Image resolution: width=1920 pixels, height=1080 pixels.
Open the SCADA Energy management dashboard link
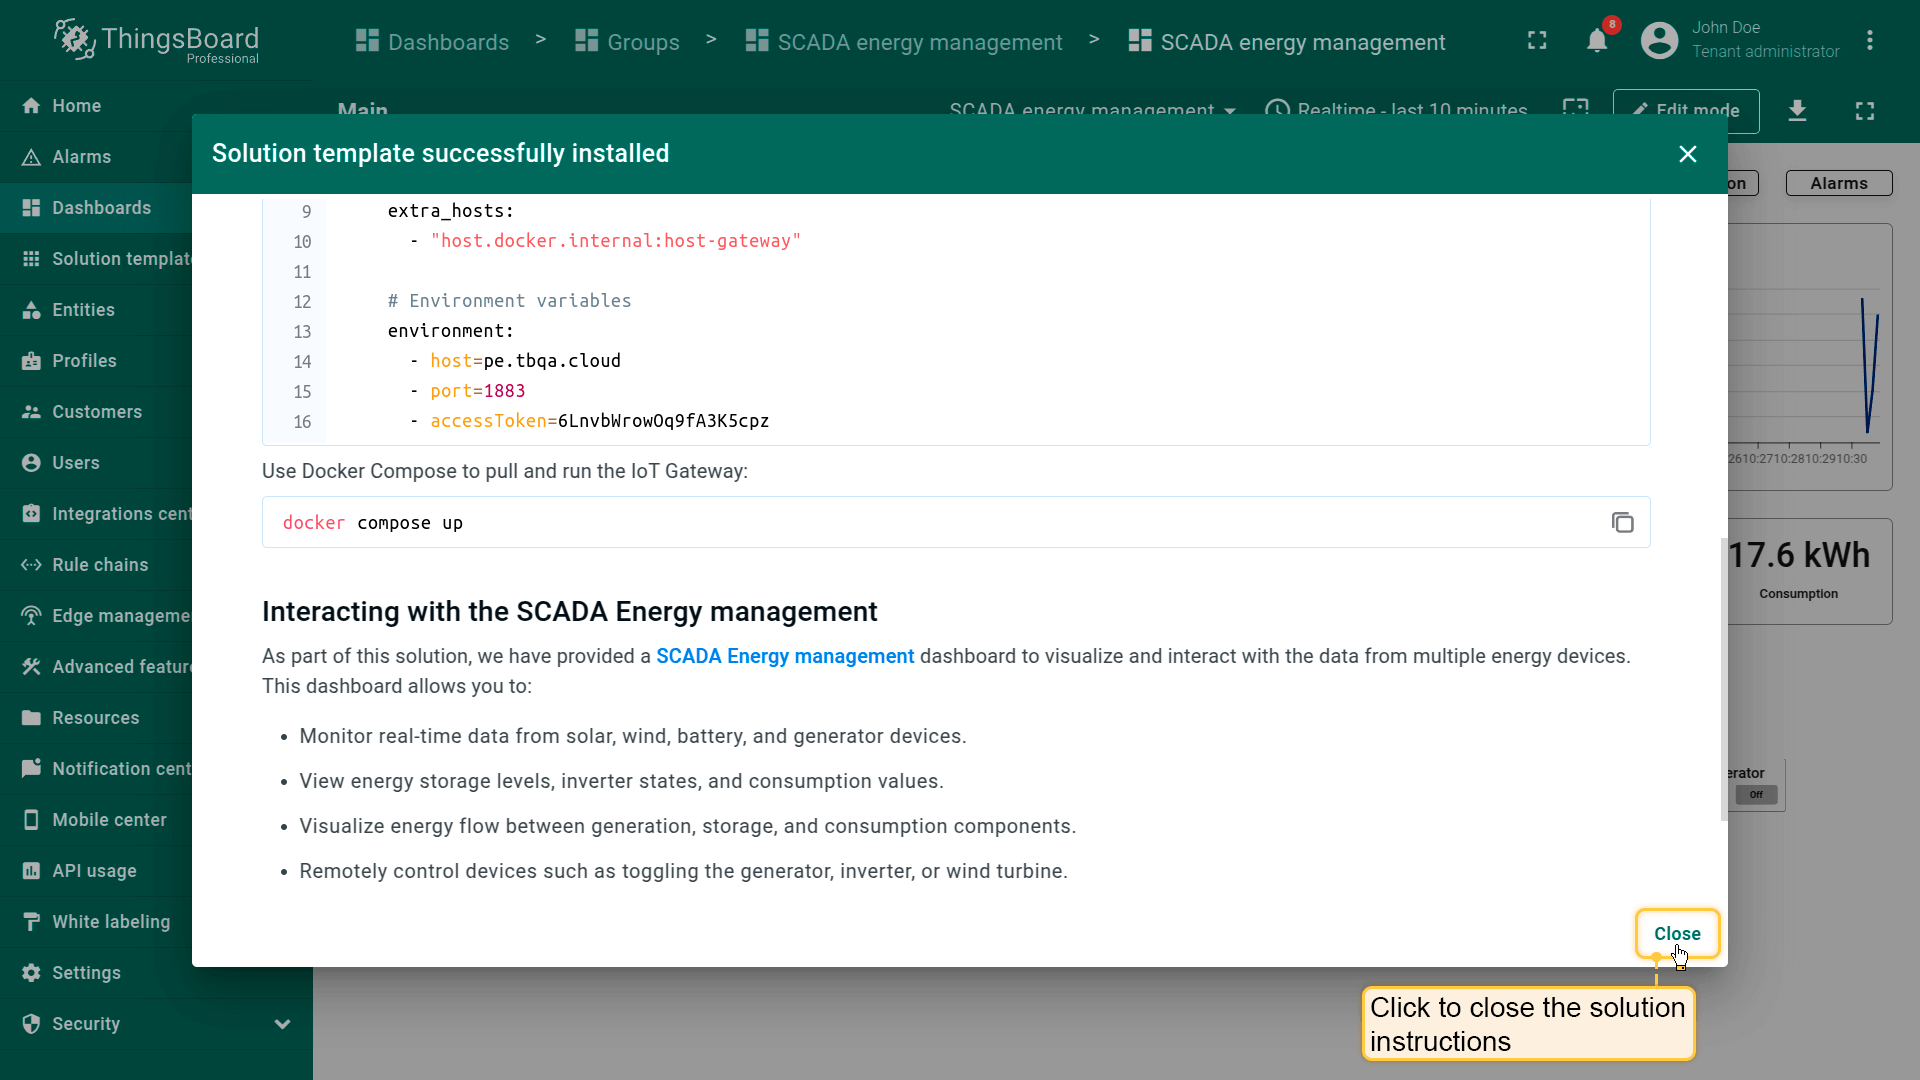click(x=785, y=656)
